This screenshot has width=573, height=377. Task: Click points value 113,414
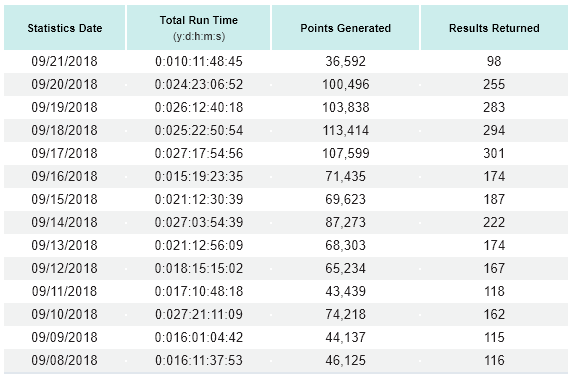click(x=346, y=130)
